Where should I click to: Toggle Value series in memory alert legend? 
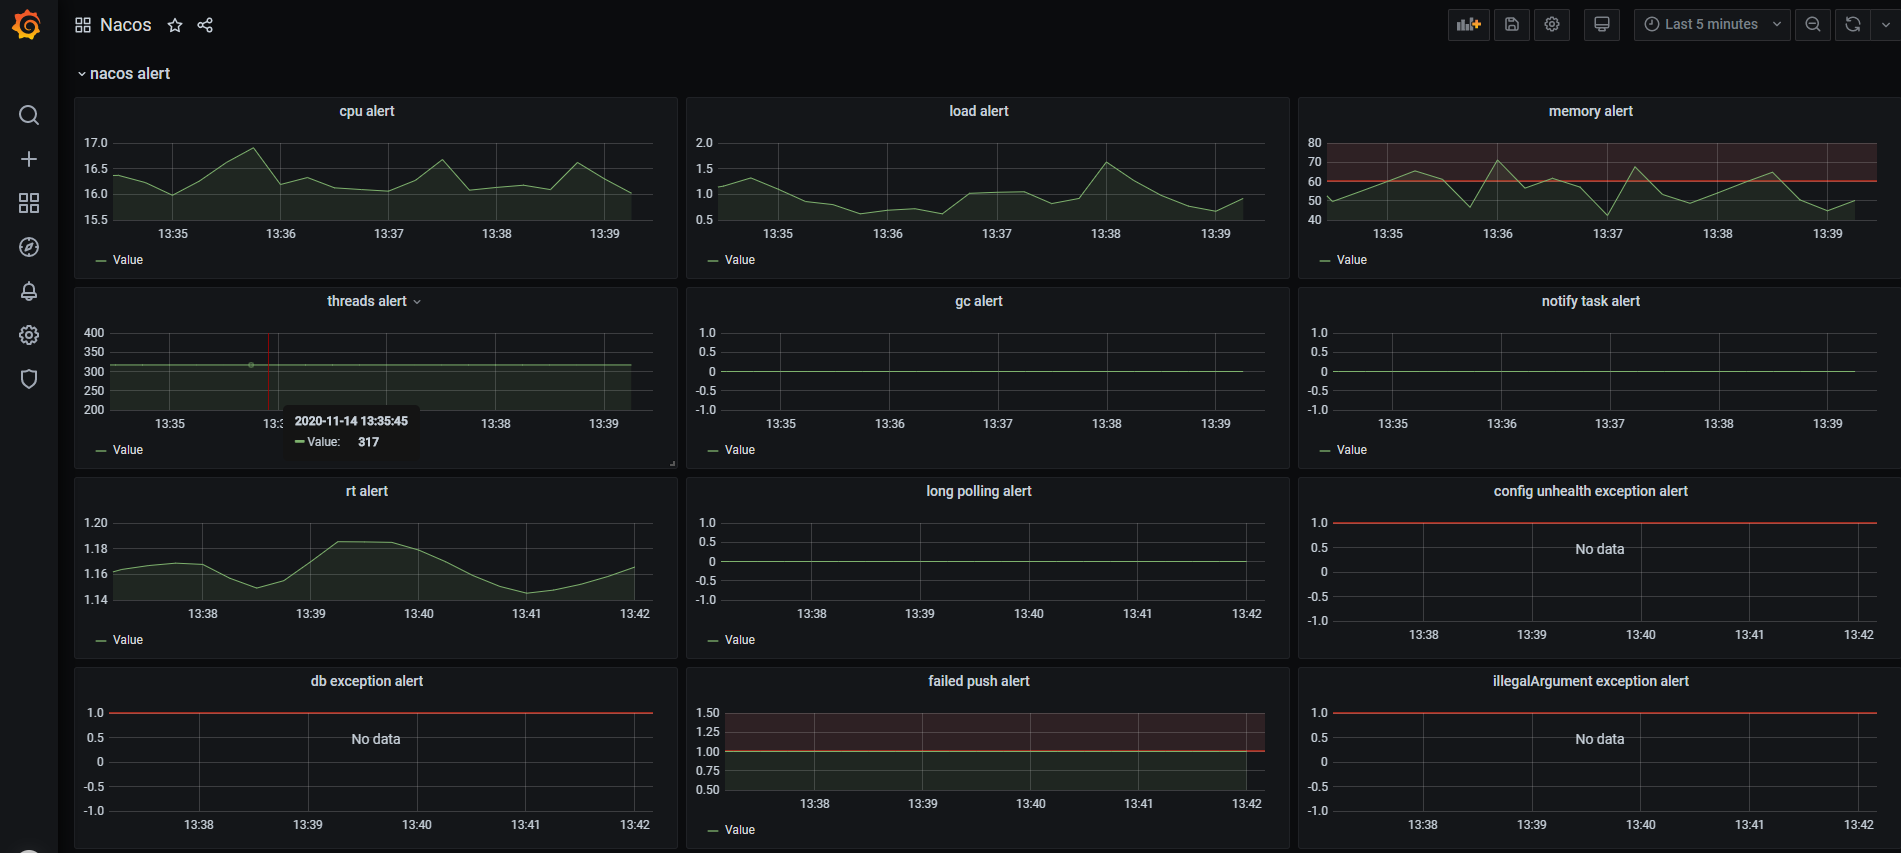[x=1351, y=260]
